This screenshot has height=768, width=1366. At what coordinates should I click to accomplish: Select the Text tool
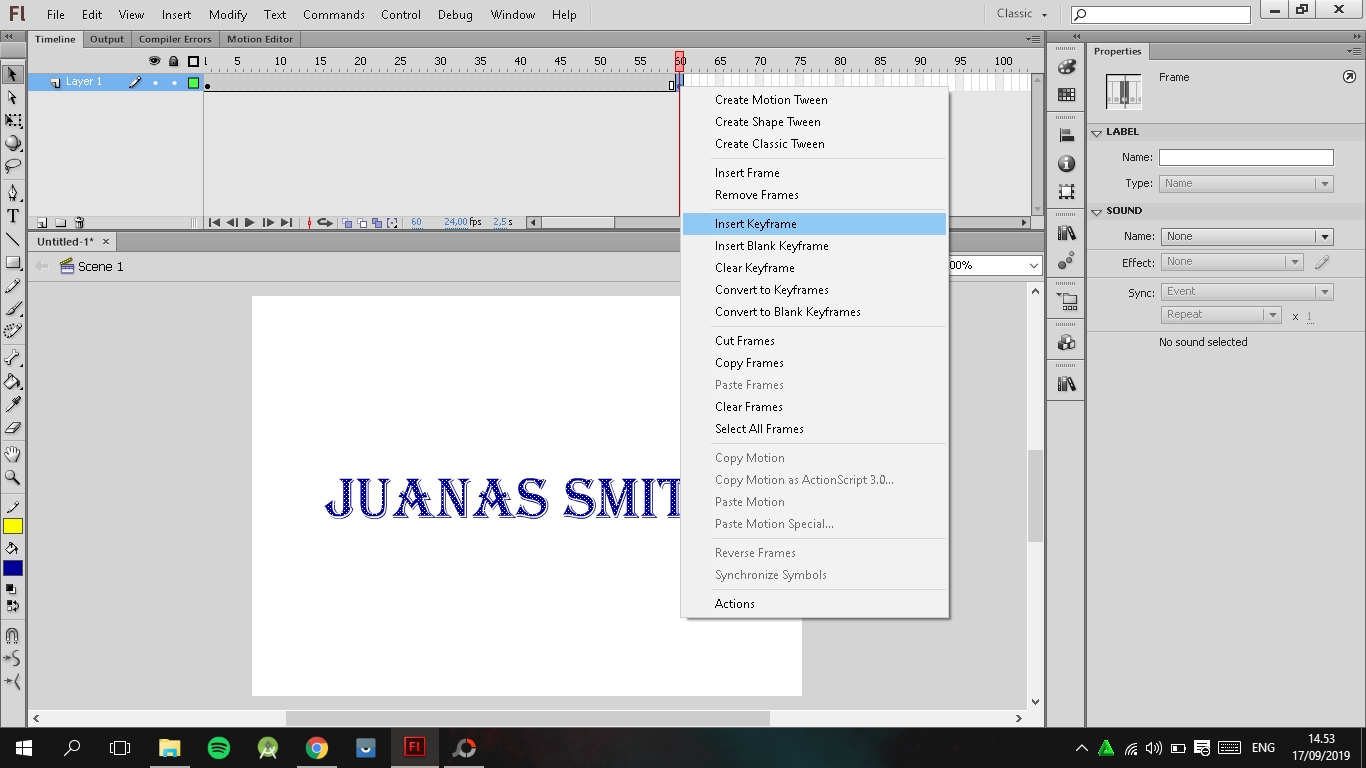pyautogui.click(x=13, y=215)
